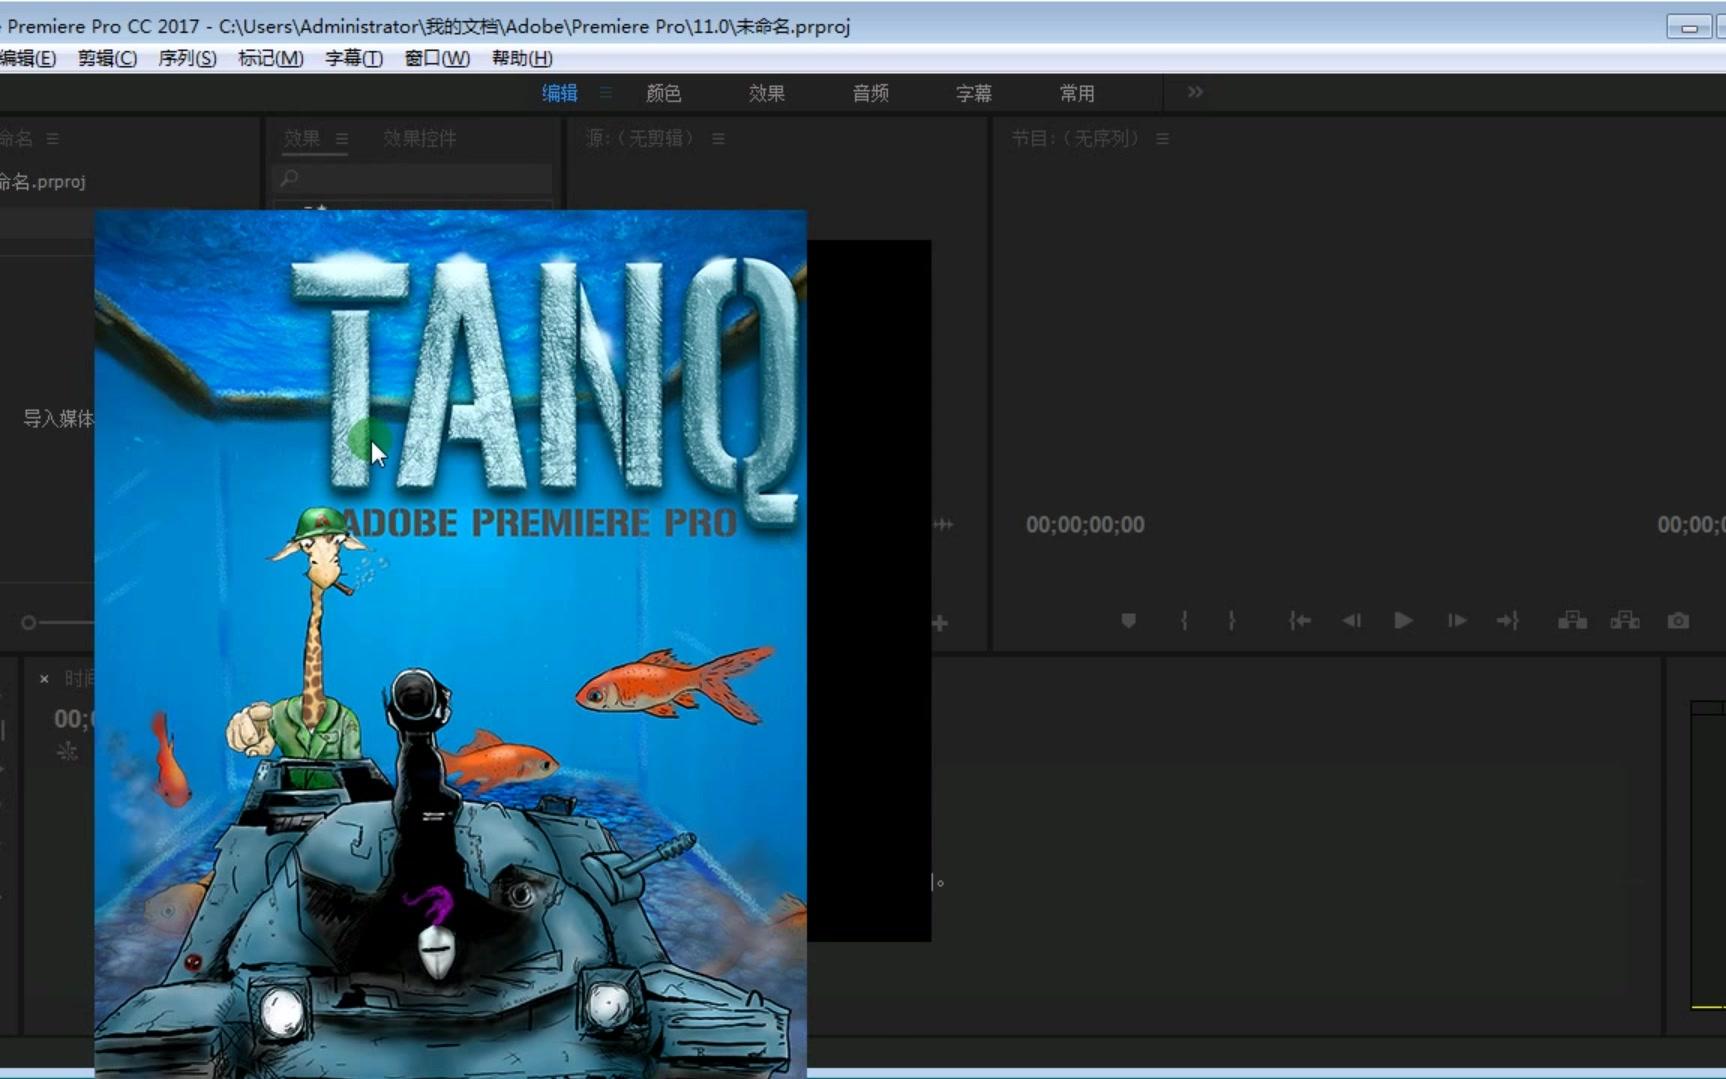
Task: Step forward one frame
Action: [1456, 621]
